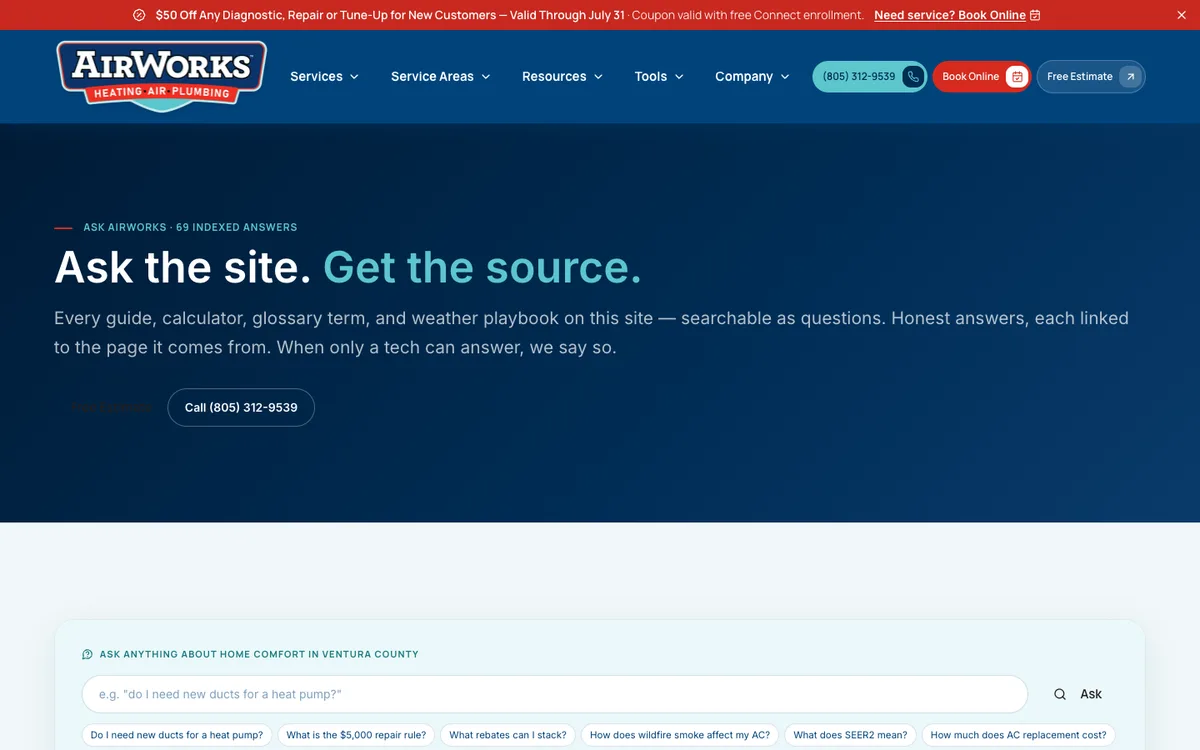Click the red Book Online button label
The image size is (1200, 750).
(x=970, y=76)
